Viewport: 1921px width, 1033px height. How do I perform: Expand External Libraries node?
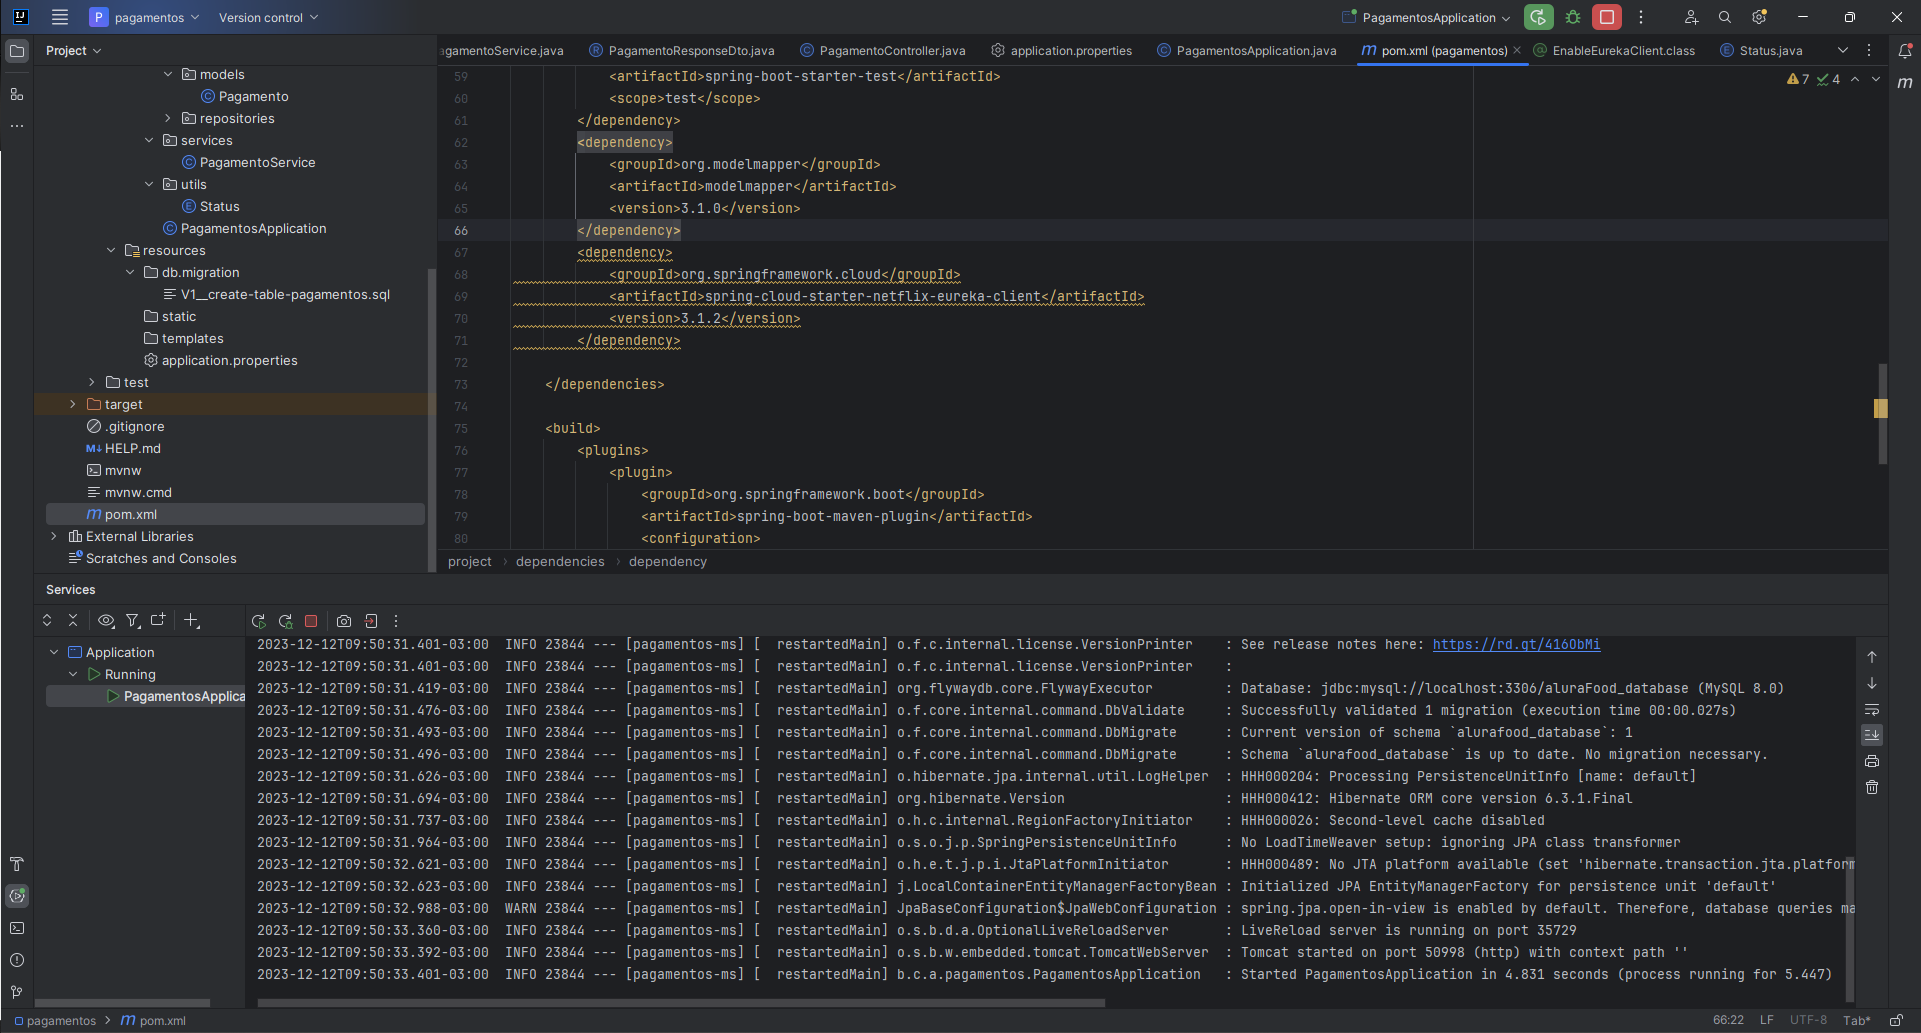(x=53, y=536)
